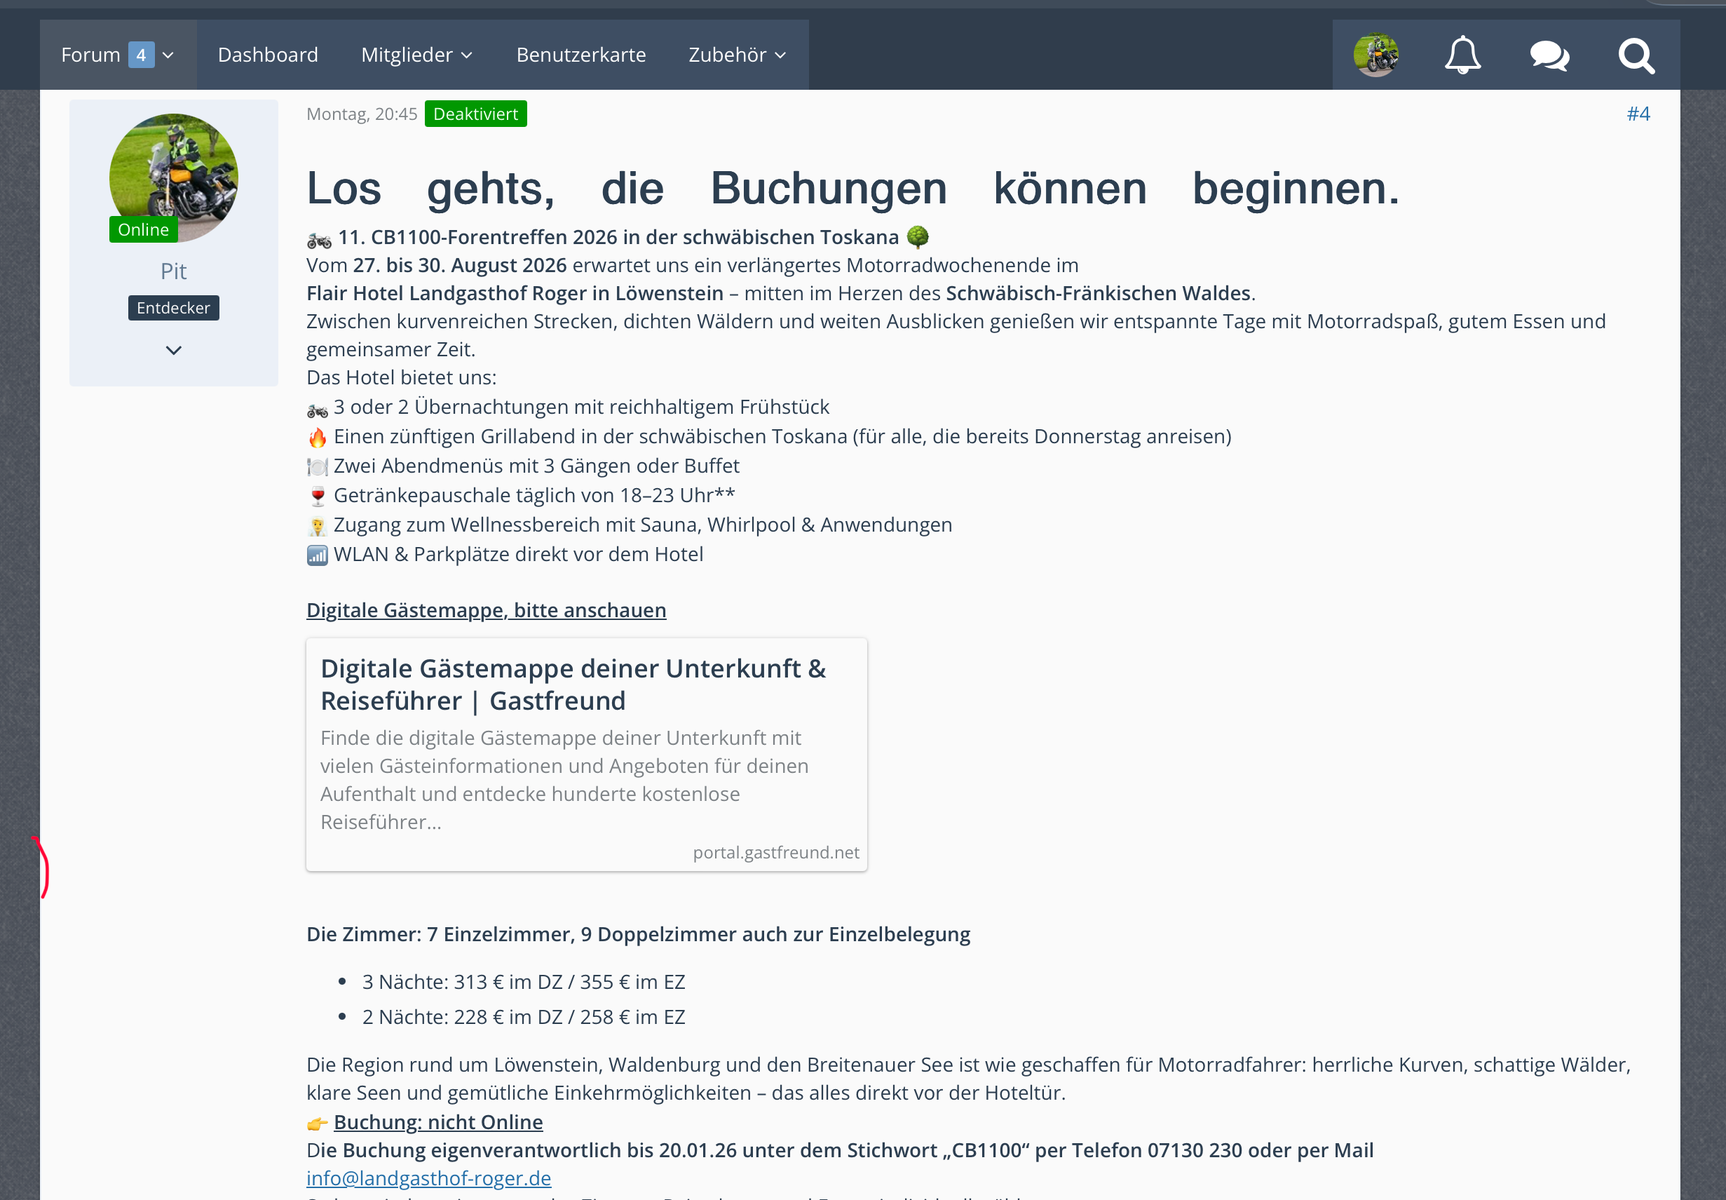Click the green Deaktiviert label
The height and width of the screenshot is (1200, 1726).
pos(476,114)
